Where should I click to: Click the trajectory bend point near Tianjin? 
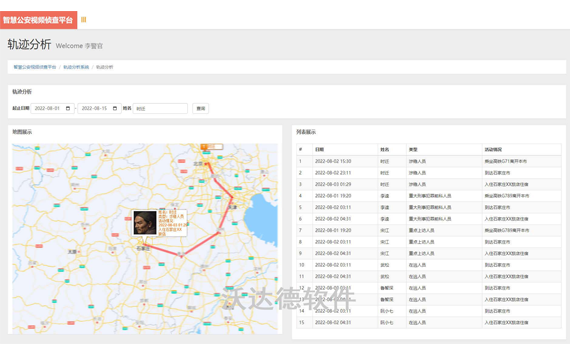[232, 197]
